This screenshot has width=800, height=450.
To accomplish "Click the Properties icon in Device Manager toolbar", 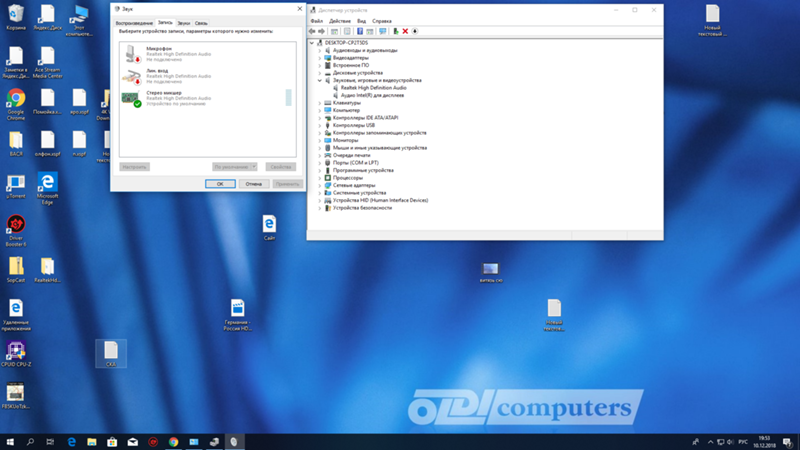I will click(x=347, y=31).
